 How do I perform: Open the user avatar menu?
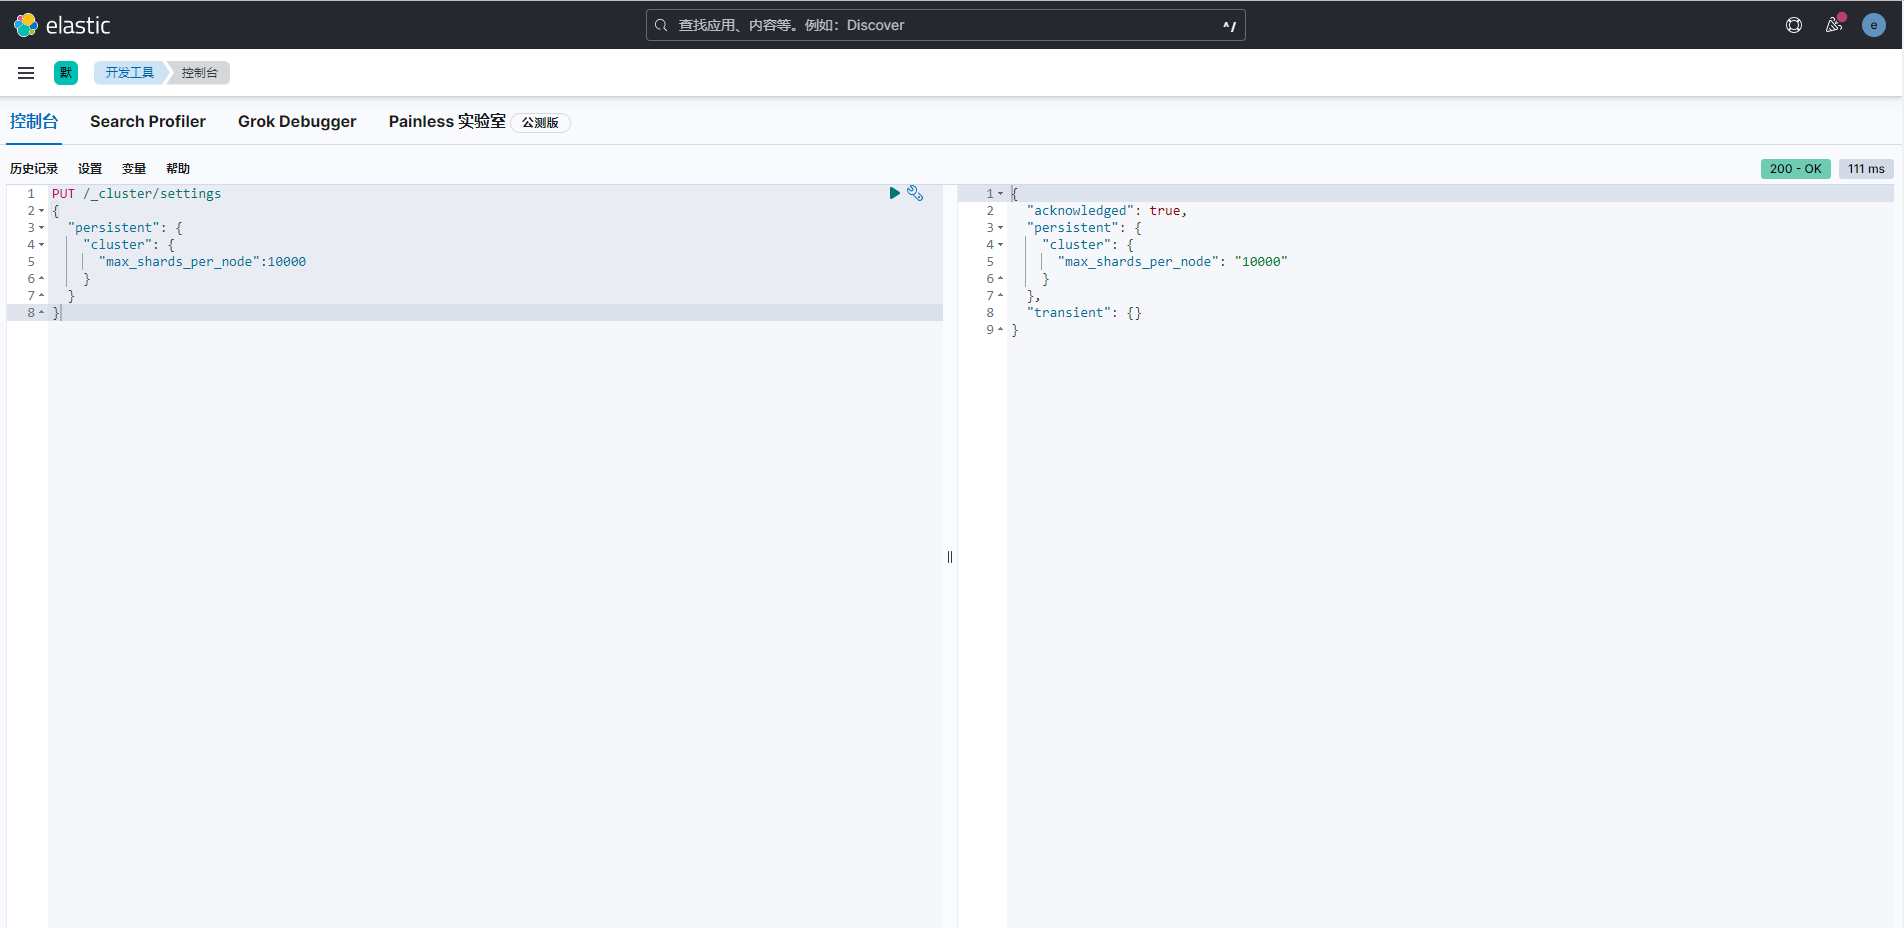click(x=1874, y=25)
